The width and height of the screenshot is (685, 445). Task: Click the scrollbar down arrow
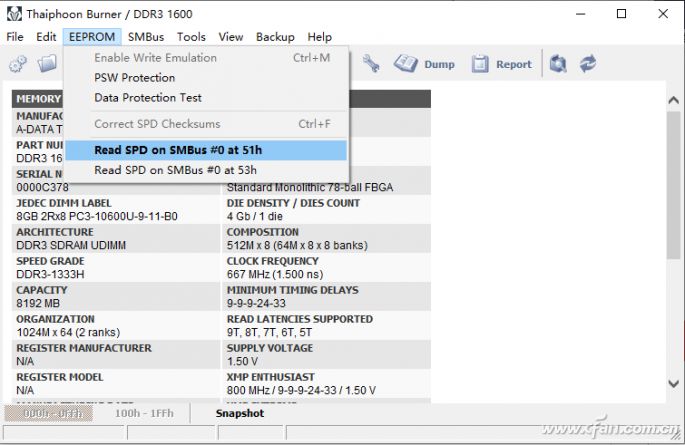[x=673, y=383]
